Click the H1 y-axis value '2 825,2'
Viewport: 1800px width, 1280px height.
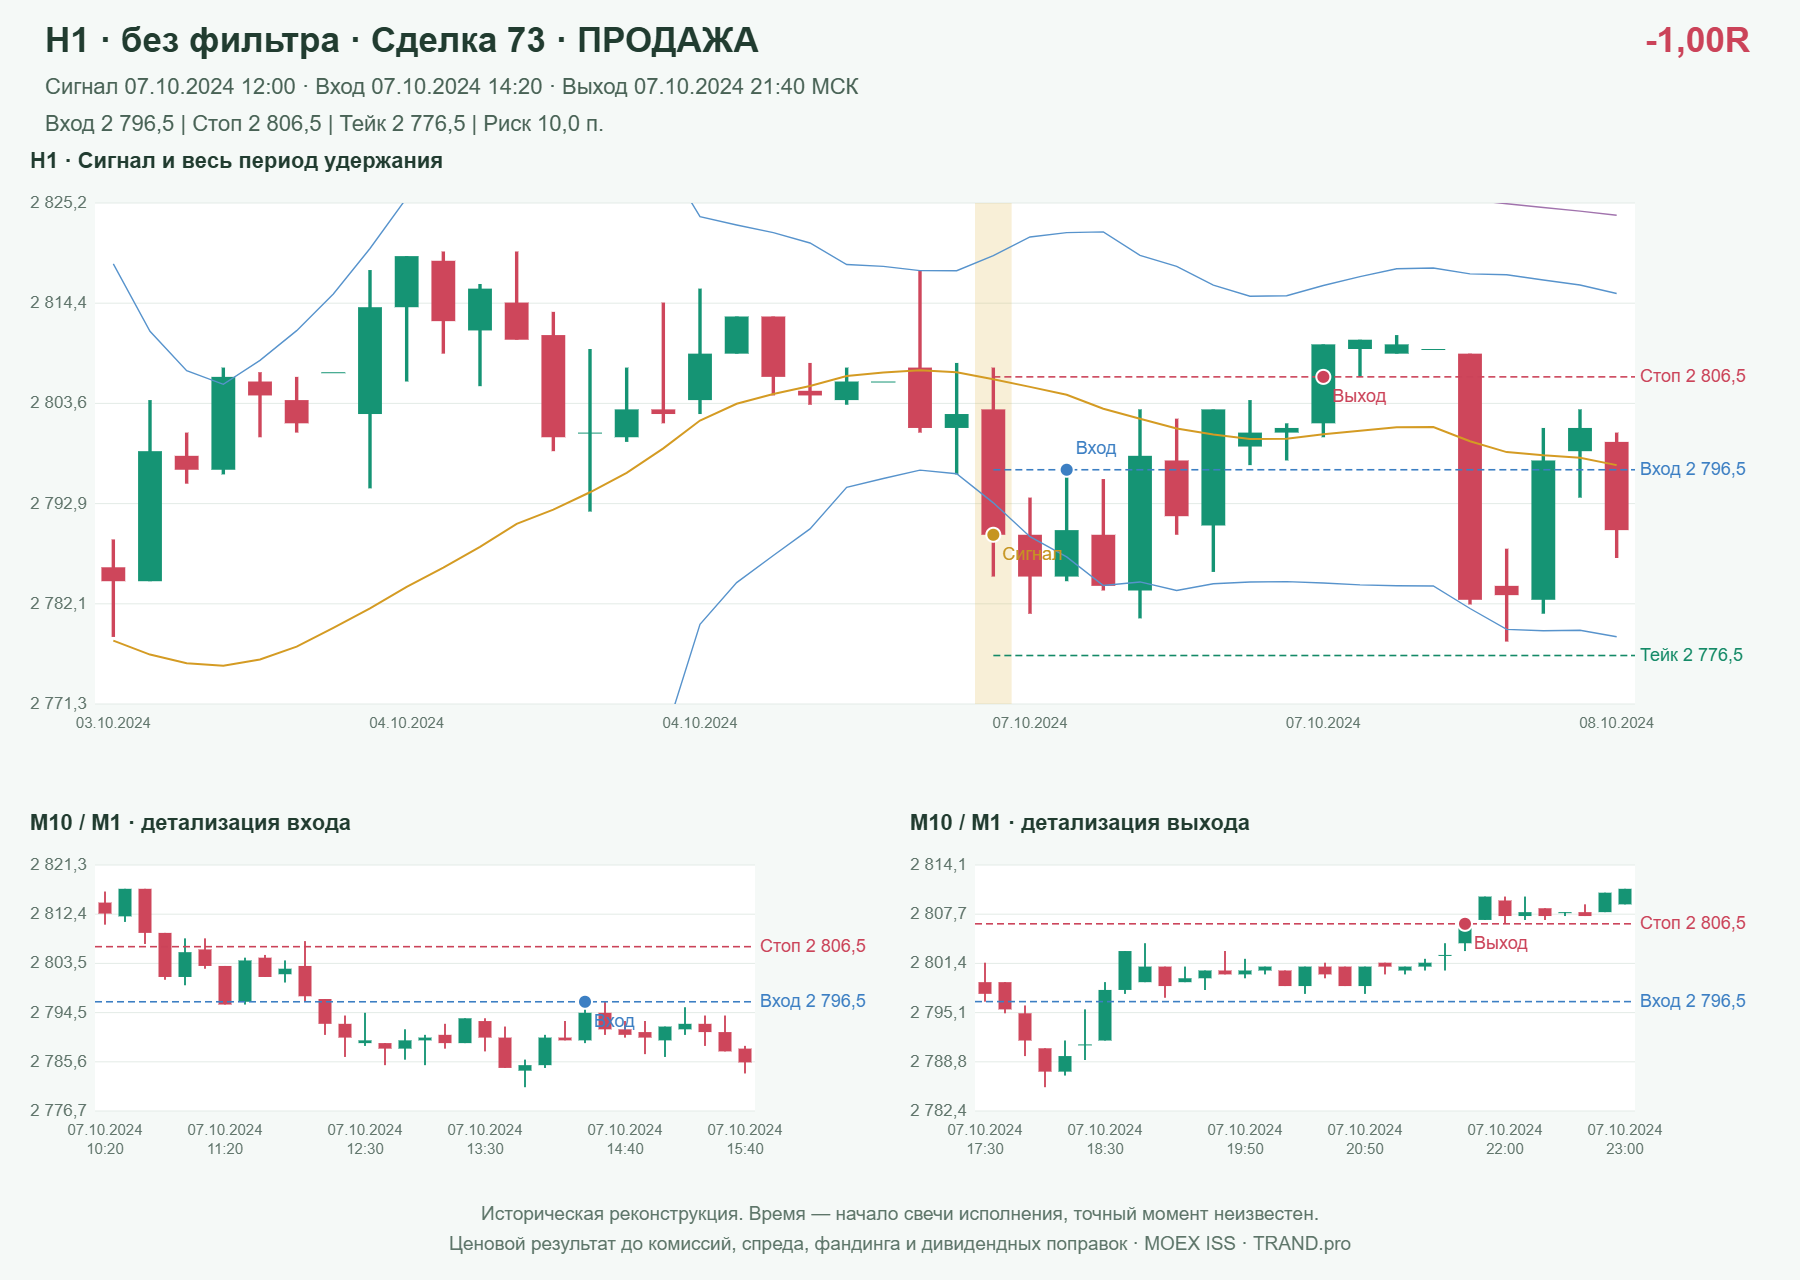tap(58, 203)
